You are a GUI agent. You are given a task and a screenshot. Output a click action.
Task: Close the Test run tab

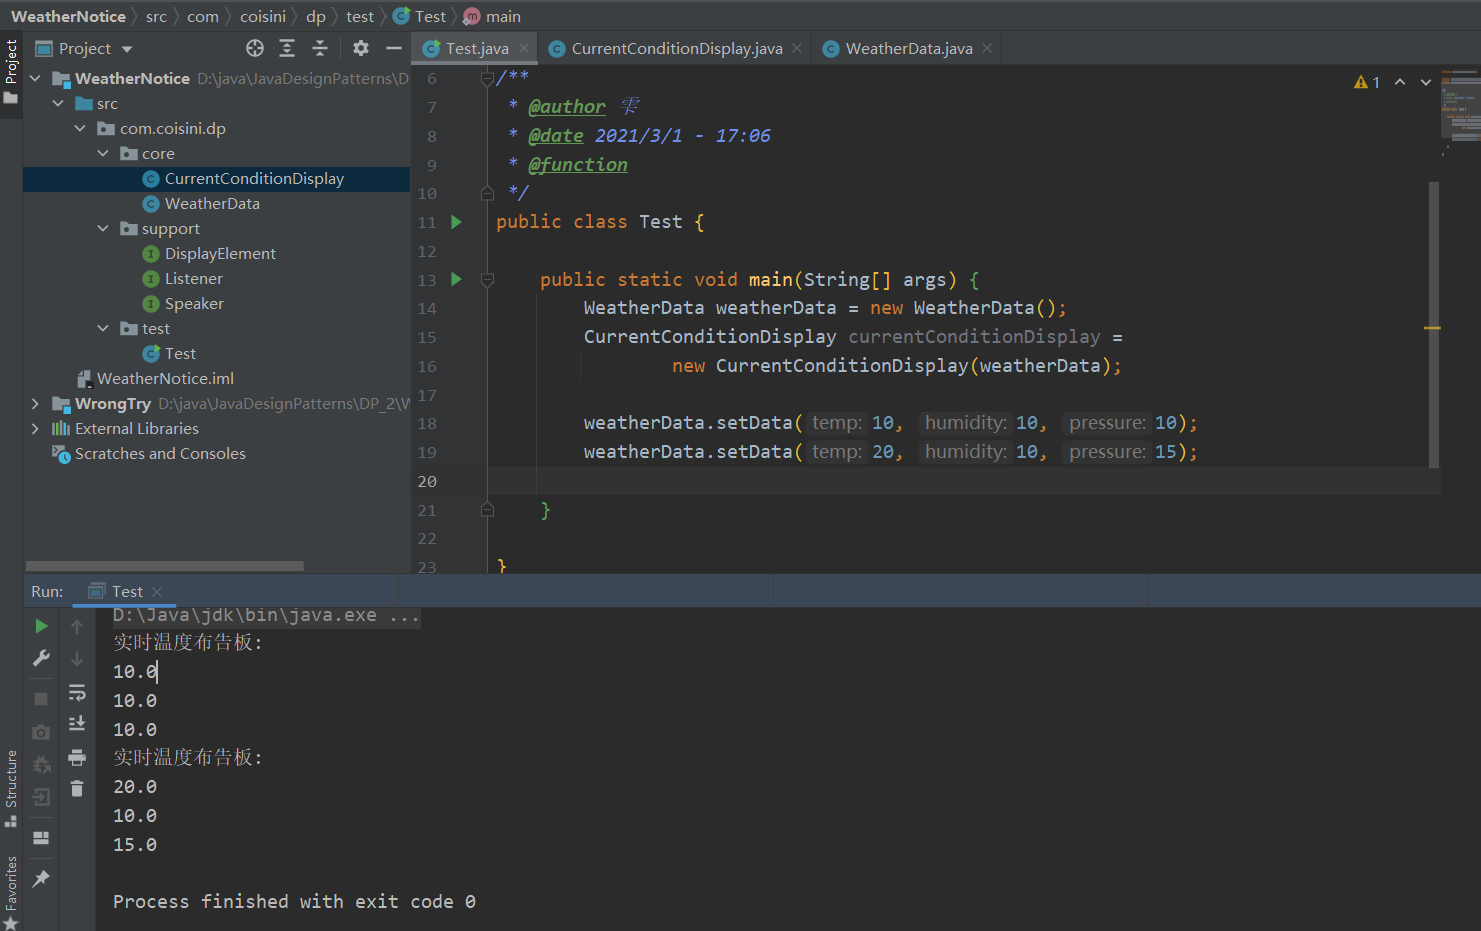coord(157,592)
